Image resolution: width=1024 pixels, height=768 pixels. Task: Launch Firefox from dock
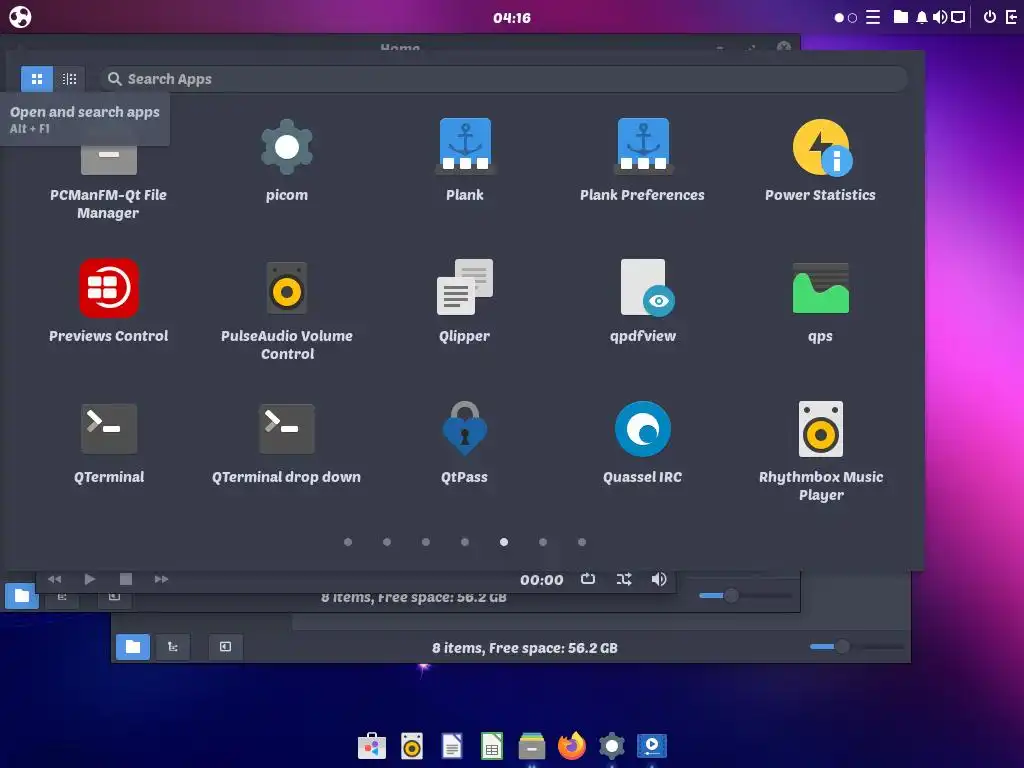point(571,746)
